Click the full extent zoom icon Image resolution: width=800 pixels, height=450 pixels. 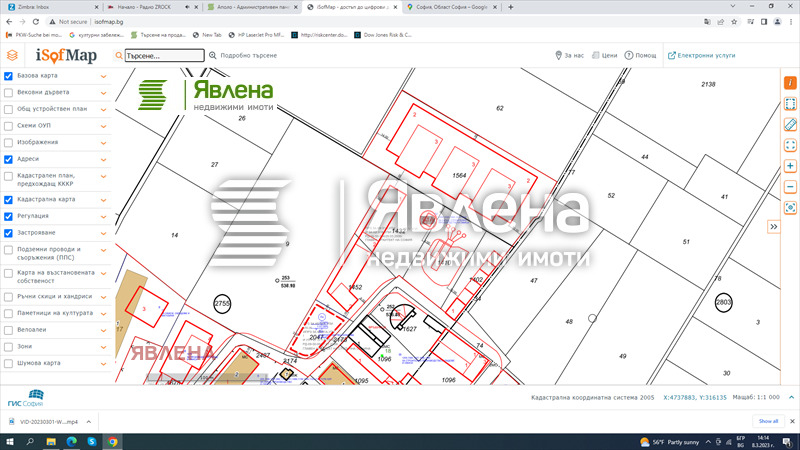click(790, 145)
